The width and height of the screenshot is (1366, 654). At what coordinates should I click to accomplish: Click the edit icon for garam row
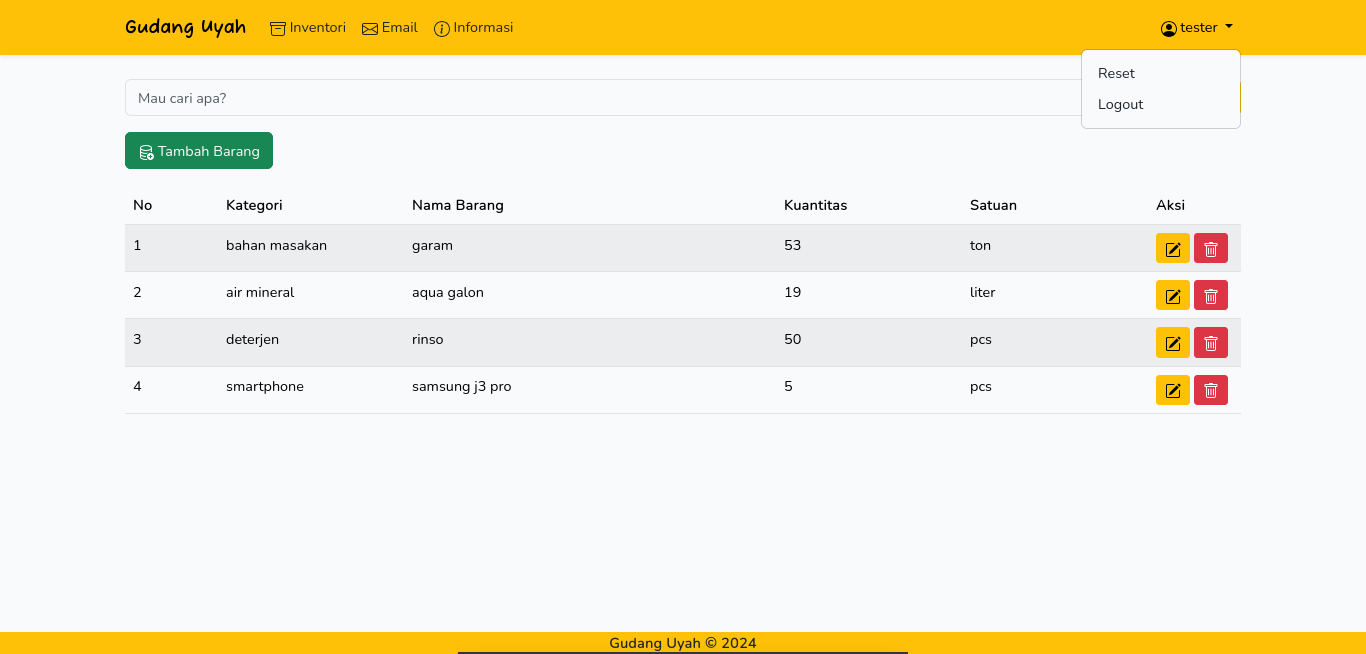click(1172, 248)
